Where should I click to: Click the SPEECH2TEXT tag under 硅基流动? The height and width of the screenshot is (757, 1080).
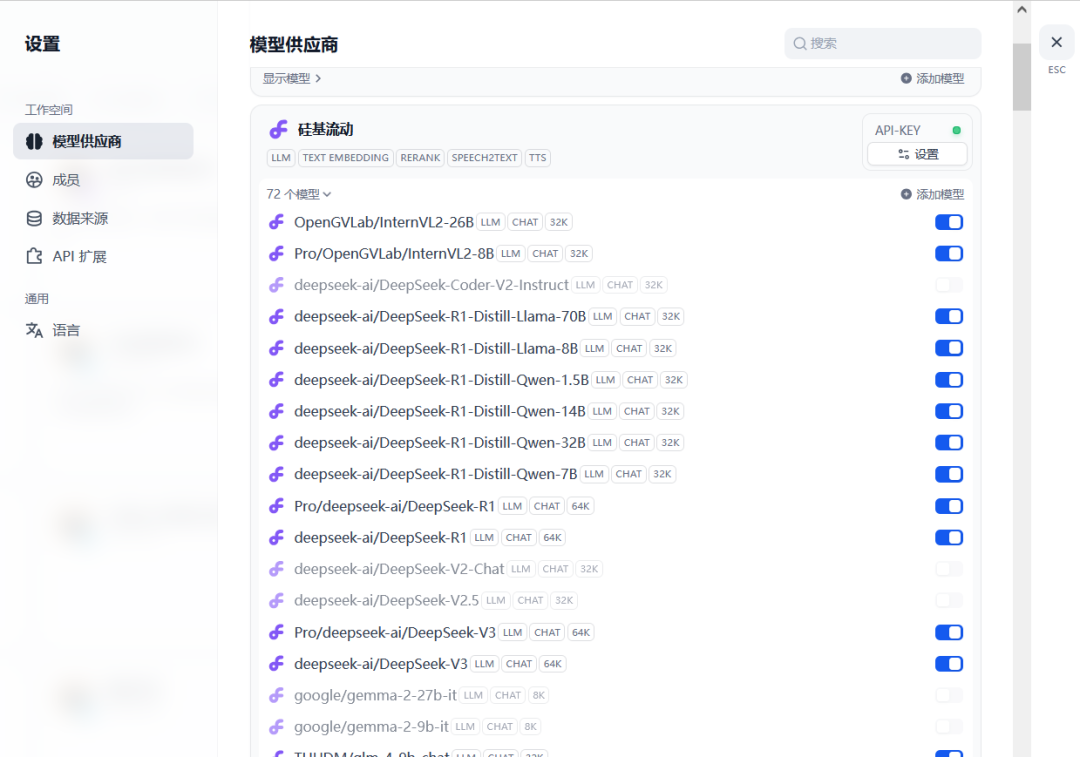coord(484,158)
